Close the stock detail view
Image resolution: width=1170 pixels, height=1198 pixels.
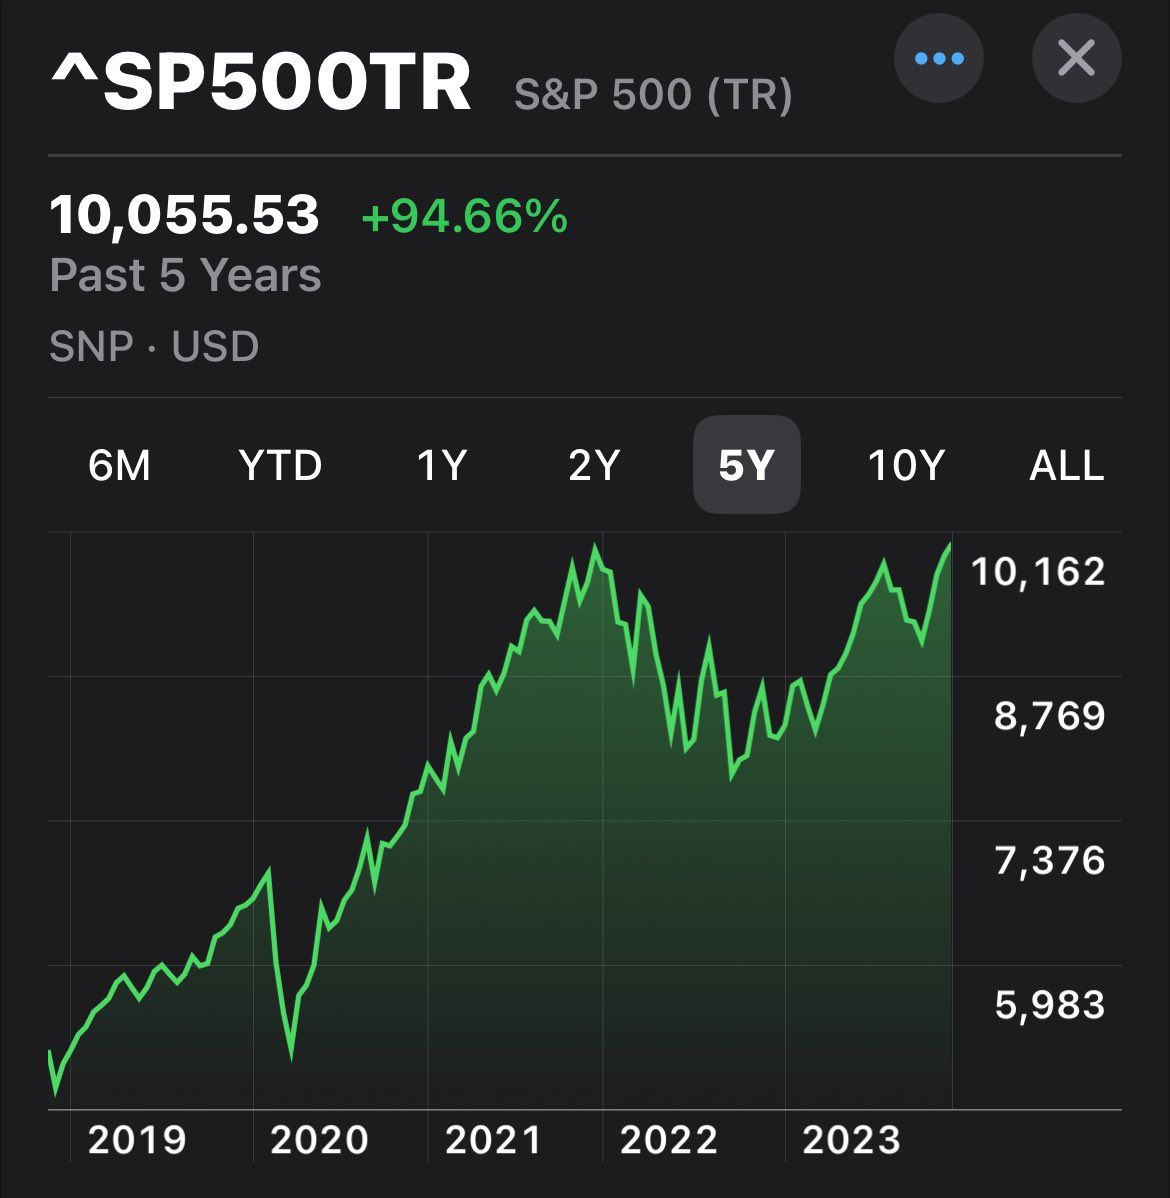point(1076,59)
